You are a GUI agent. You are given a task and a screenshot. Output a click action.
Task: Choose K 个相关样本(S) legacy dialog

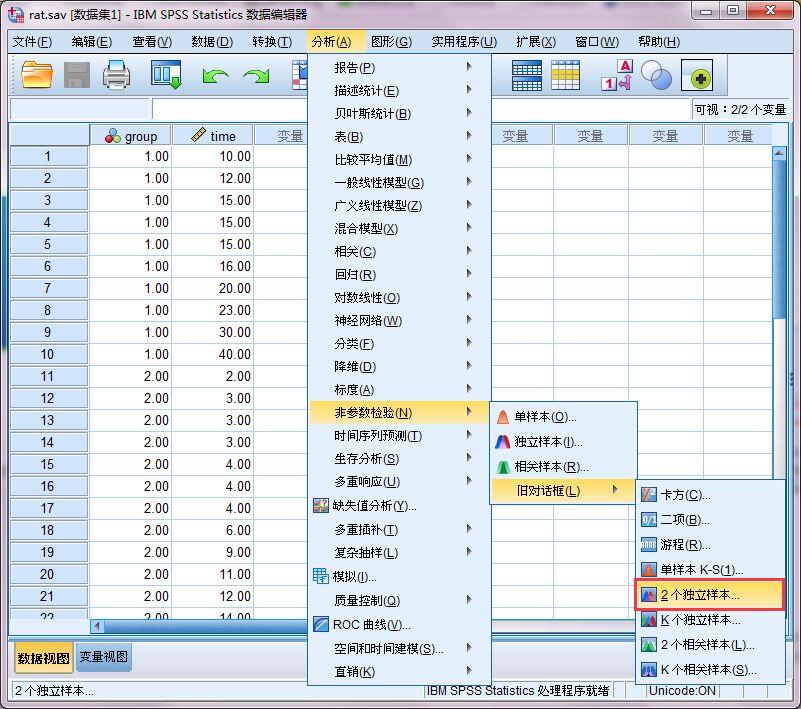point(710,670)
